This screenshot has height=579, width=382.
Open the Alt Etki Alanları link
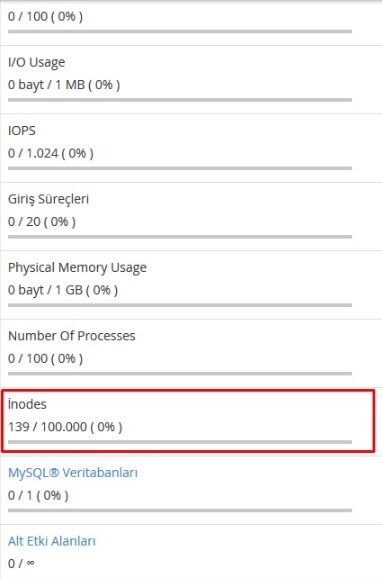(x=52, y=541)
